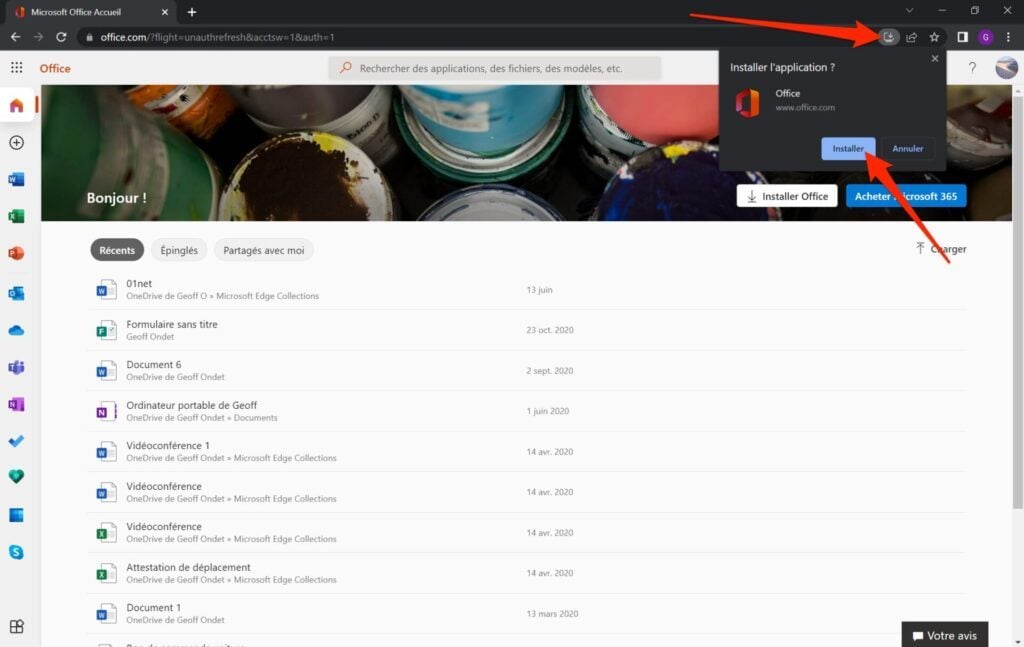1024x647 pixels.
Task: Open the account profile picture
Action: point(1006,67)
